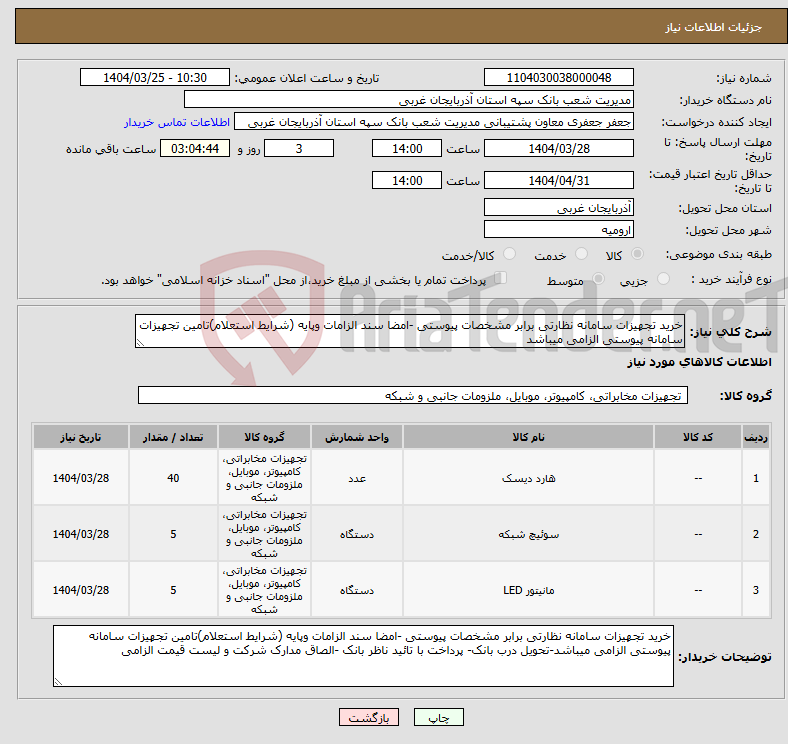Click the نام دستگاه خریدار field
The height and width of the screenshot is (744, 788).
(409, 100)
